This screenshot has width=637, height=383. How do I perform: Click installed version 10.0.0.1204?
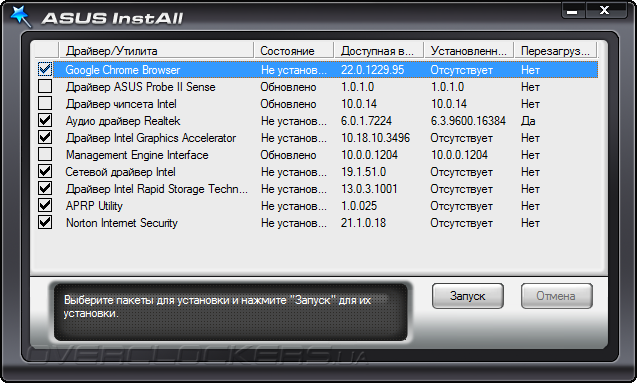[x=459, y=155]
